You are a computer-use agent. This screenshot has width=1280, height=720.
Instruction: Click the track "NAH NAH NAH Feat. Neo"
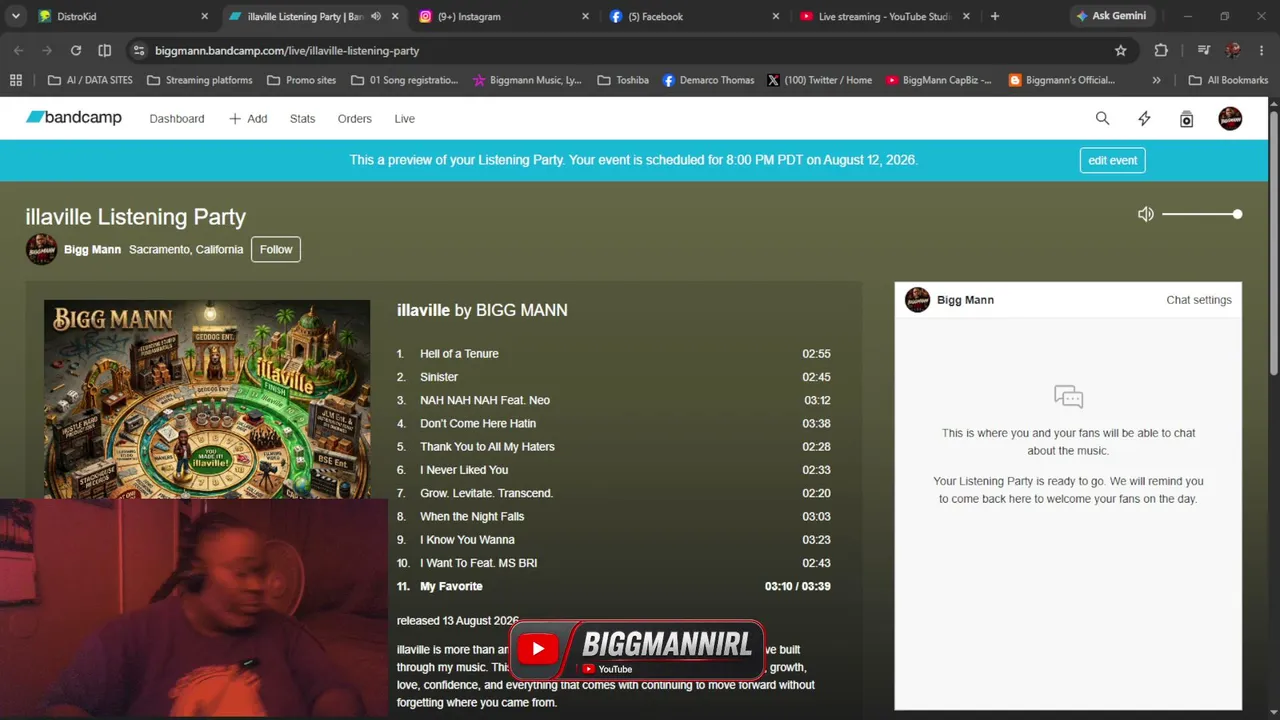tap(485, 400)
